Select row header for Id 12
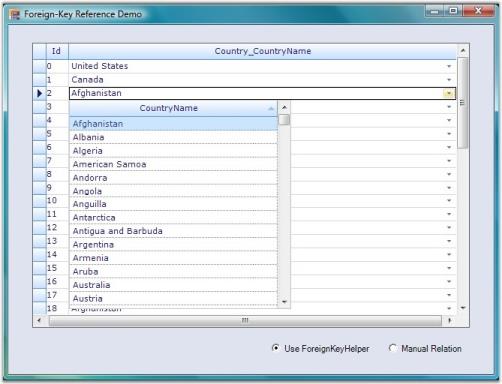Viewport: 502px width, 384px height. point(39,228)
